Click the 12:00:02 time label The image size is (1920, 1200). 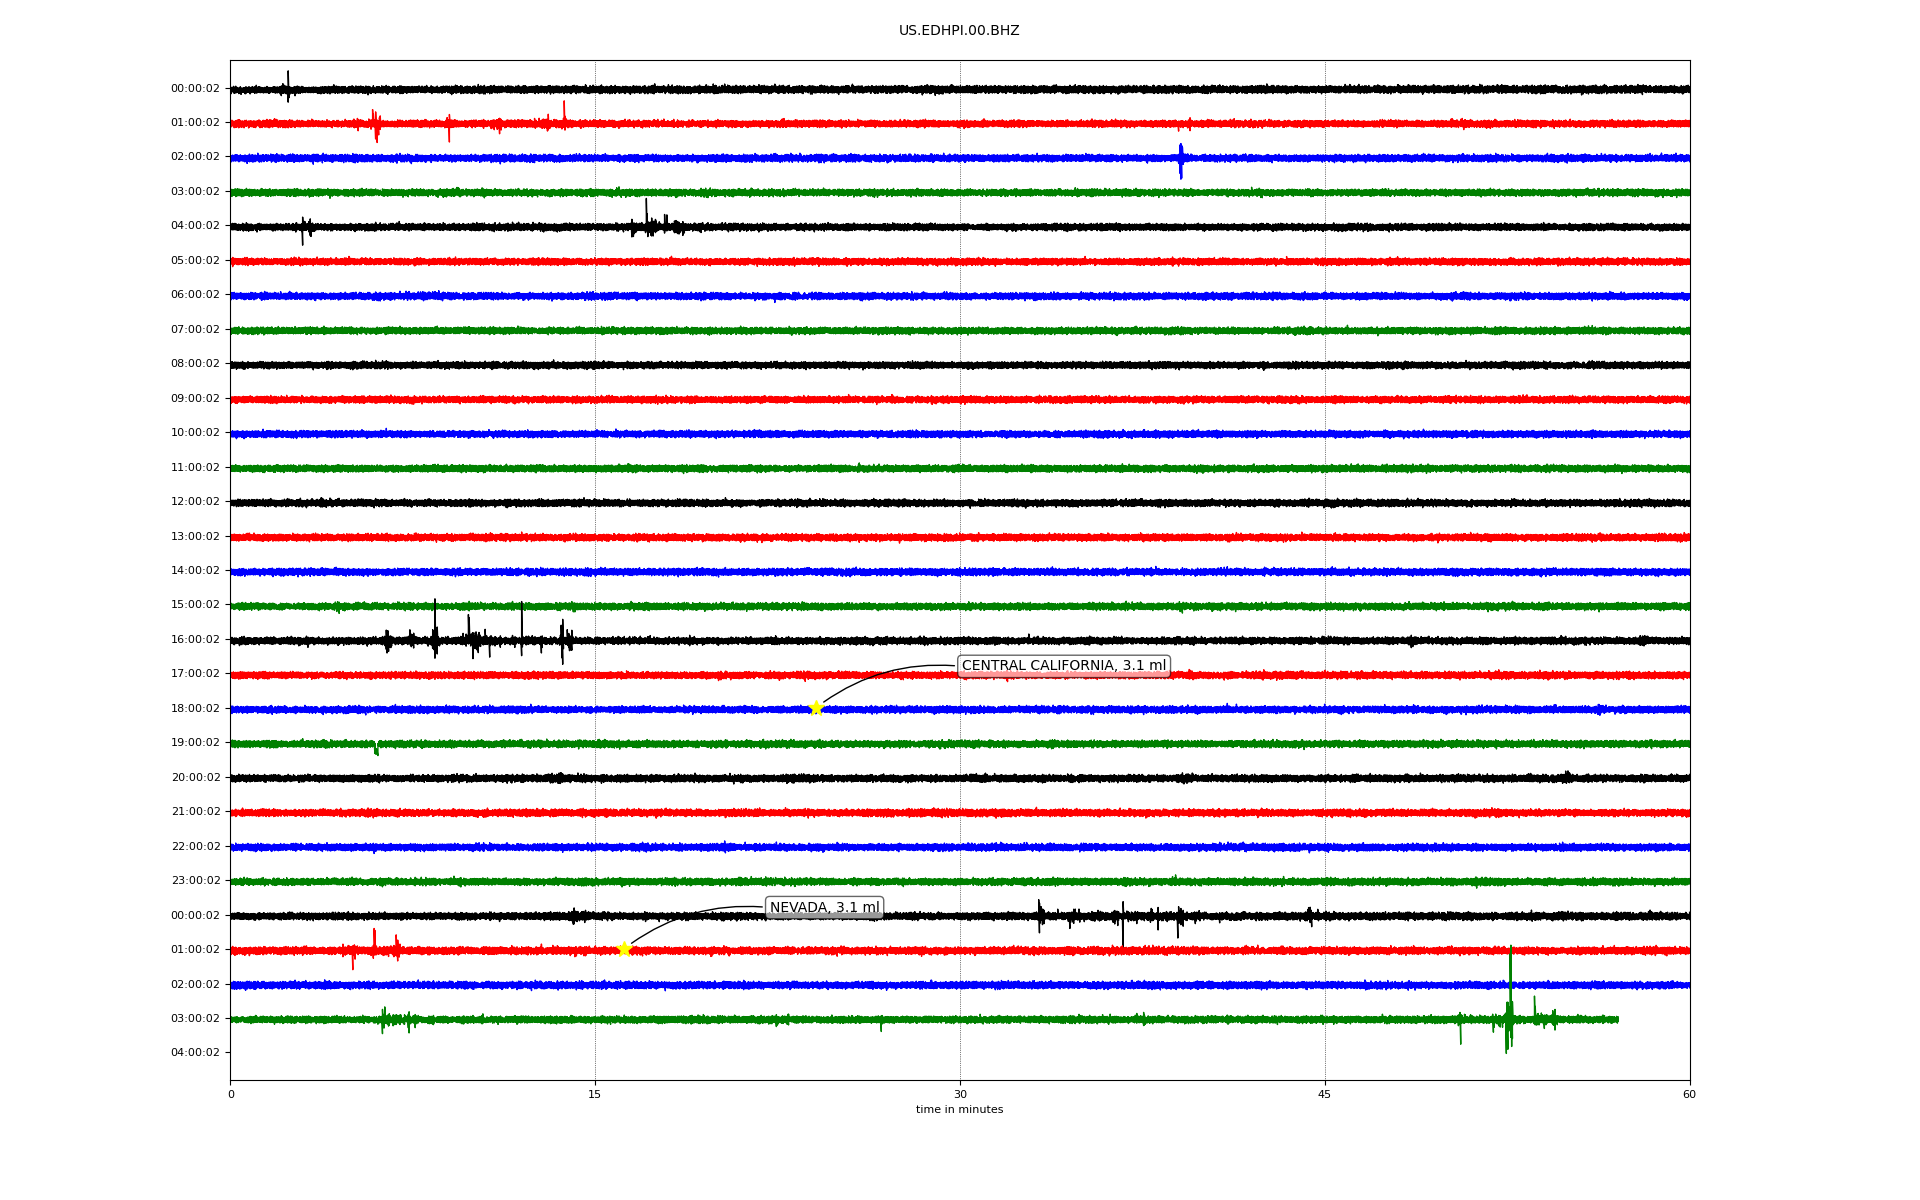(195, 502)
